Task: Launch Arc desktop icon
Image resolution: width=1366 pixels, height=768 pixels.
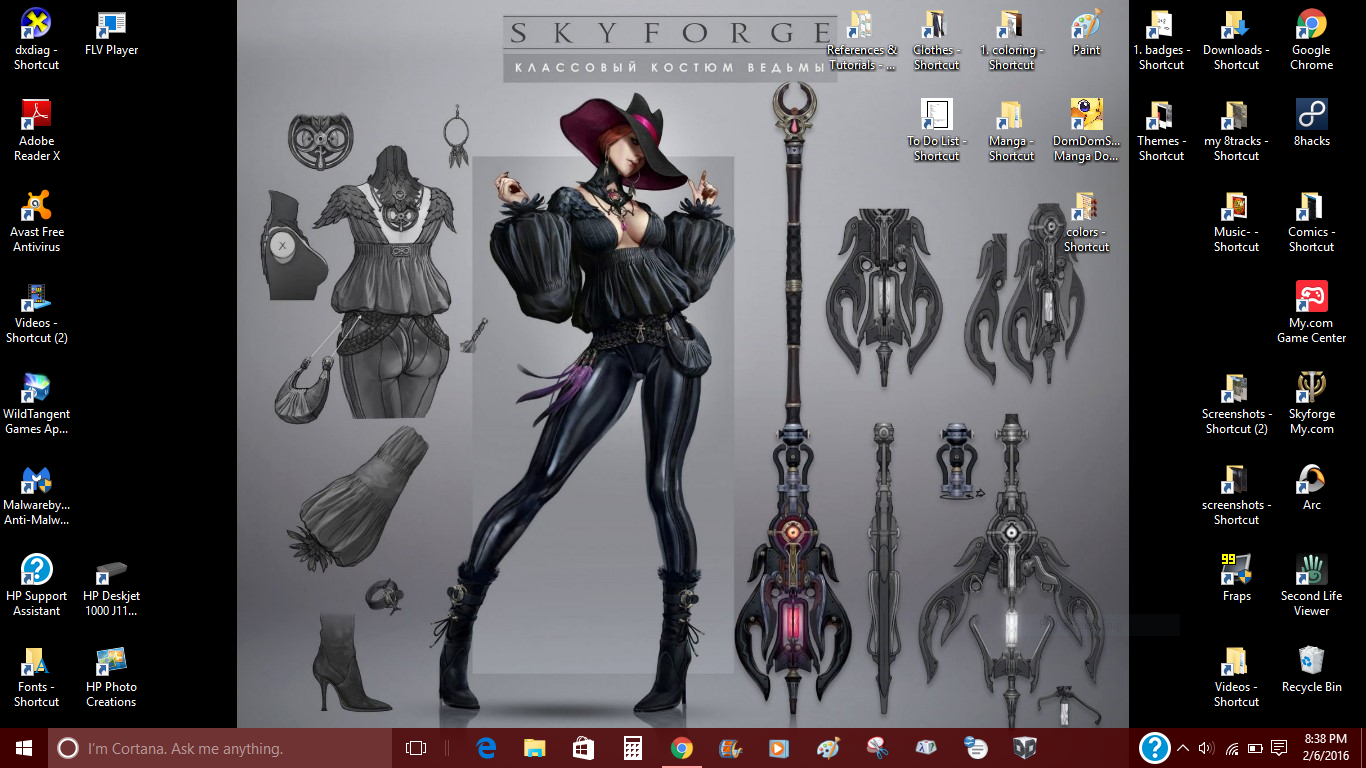Action: click(x=1311, y=488)
